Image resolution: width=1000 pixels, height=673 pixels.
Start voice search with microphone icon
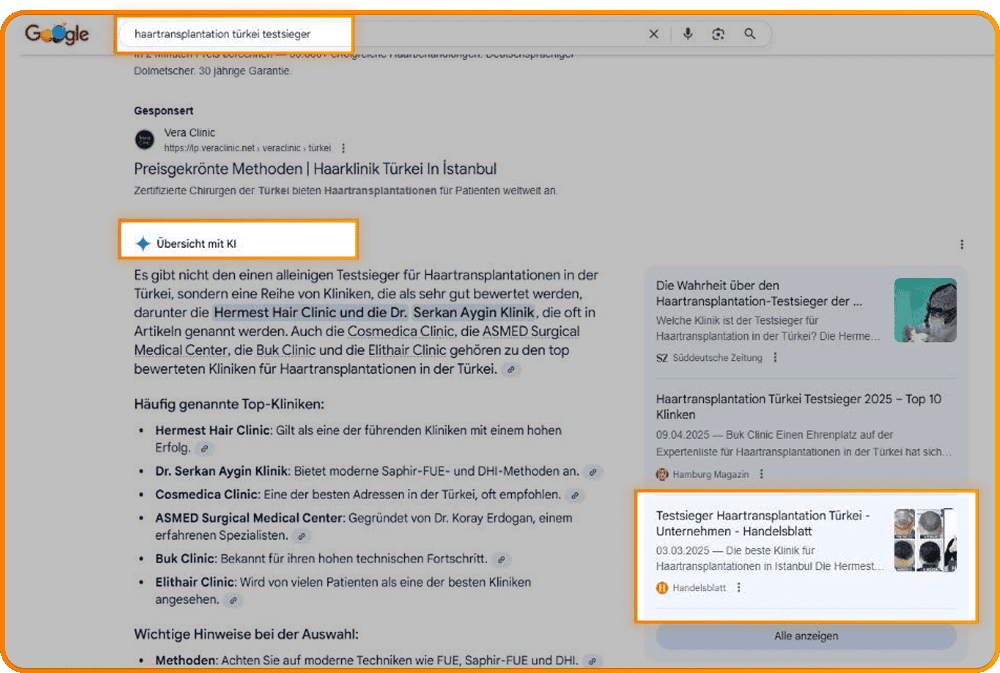tap(688, 34)
